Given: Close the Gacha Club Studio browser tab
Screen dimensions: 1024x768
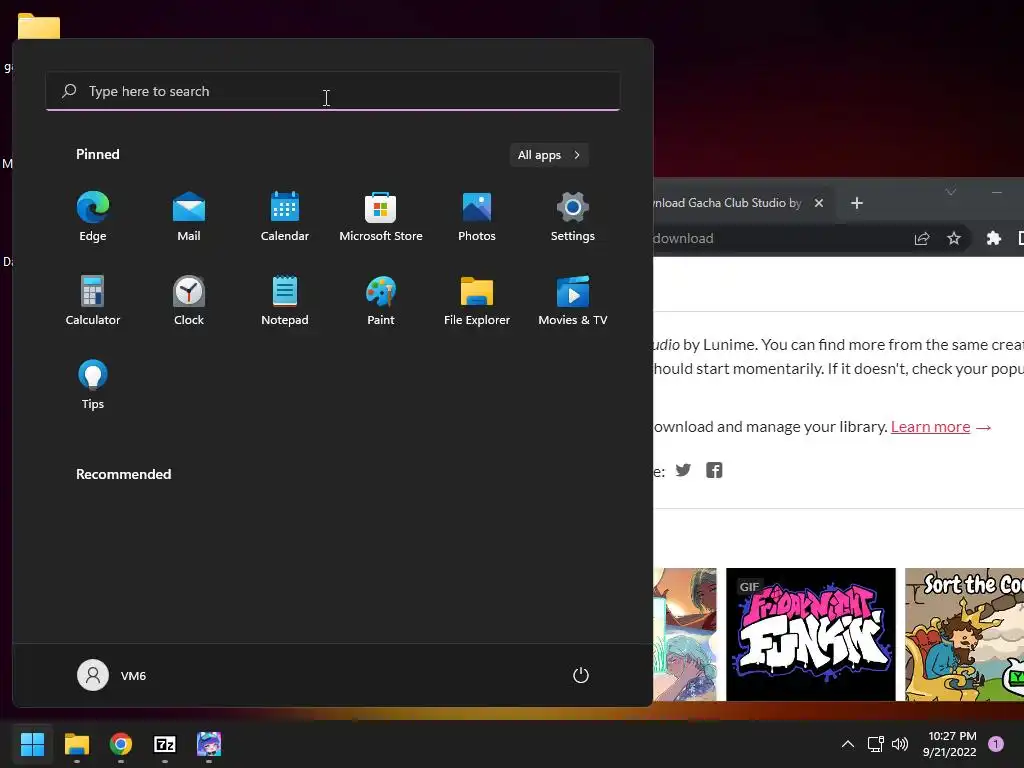Looking at the screenshot, I should coord(818,203).
